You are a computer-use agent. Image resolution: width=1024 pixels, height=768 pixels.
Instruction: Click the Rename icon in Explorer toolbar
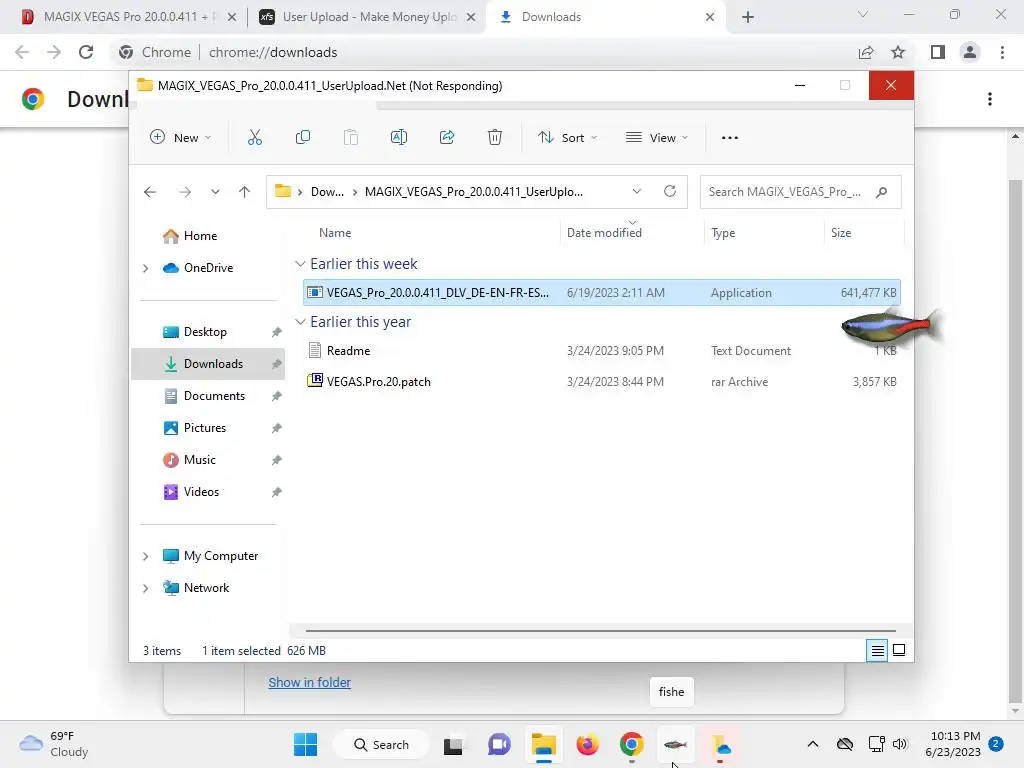398,137
